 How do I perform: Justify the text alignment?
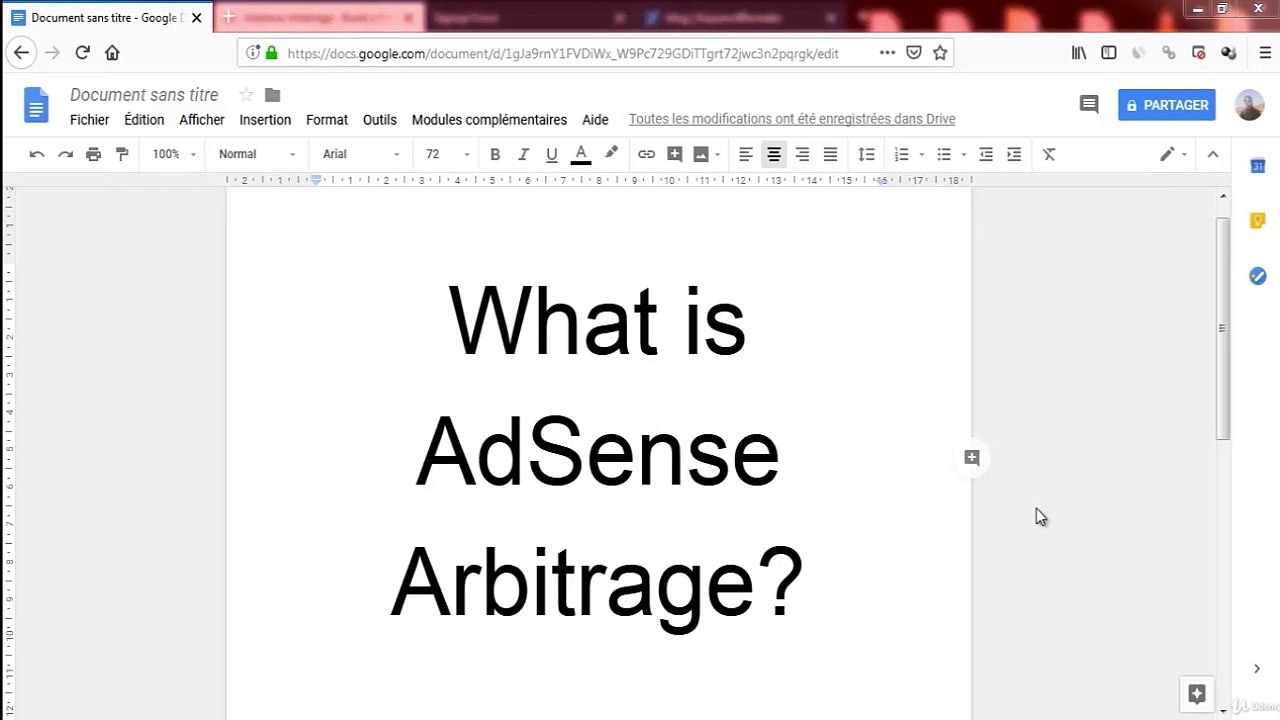point(830,154)
